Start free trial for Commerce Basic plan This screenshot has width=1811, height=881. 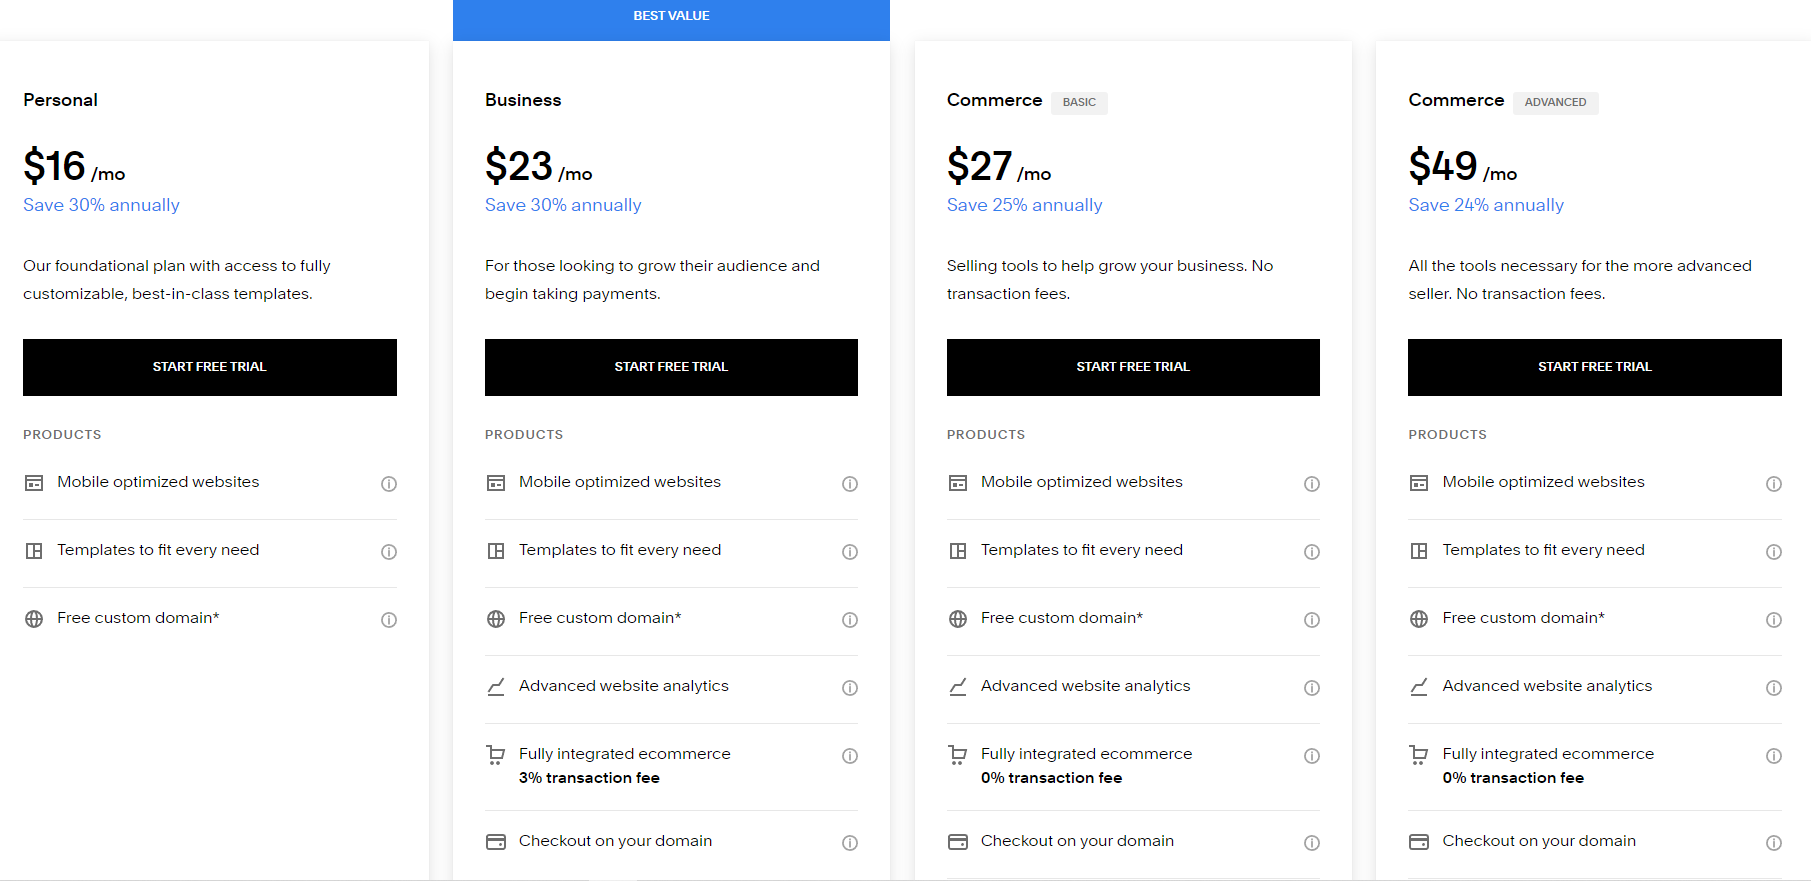[x=1133, y=367]
